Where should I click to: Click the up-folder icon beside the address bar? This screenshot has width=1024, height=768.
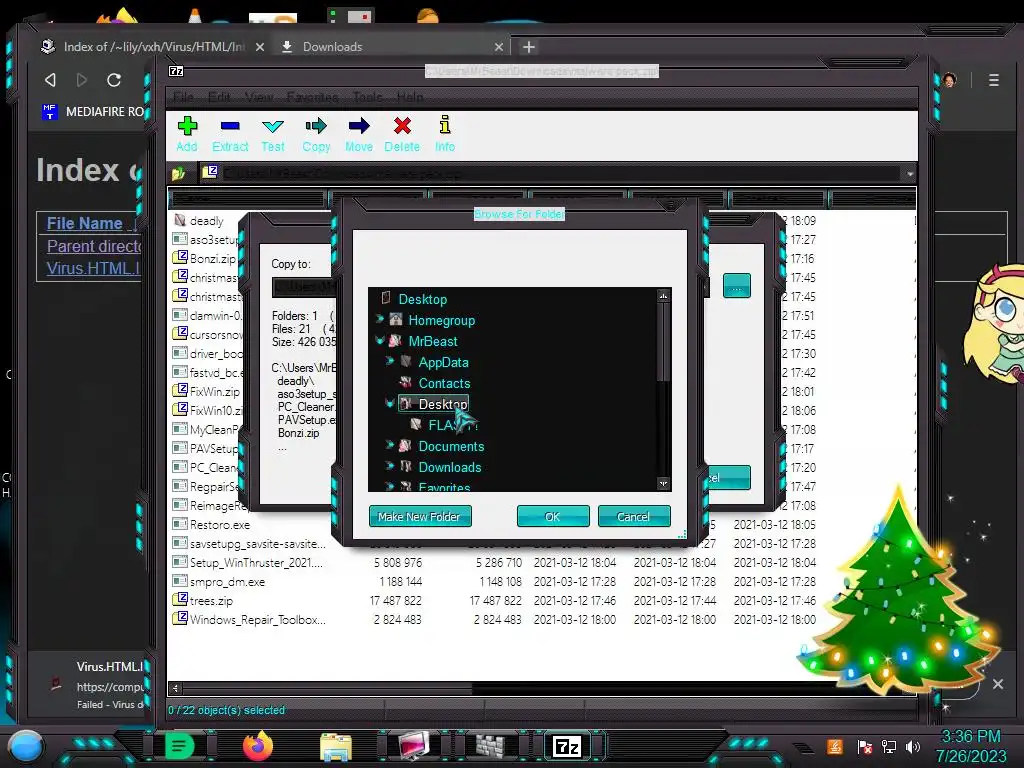tap(178, 174)
